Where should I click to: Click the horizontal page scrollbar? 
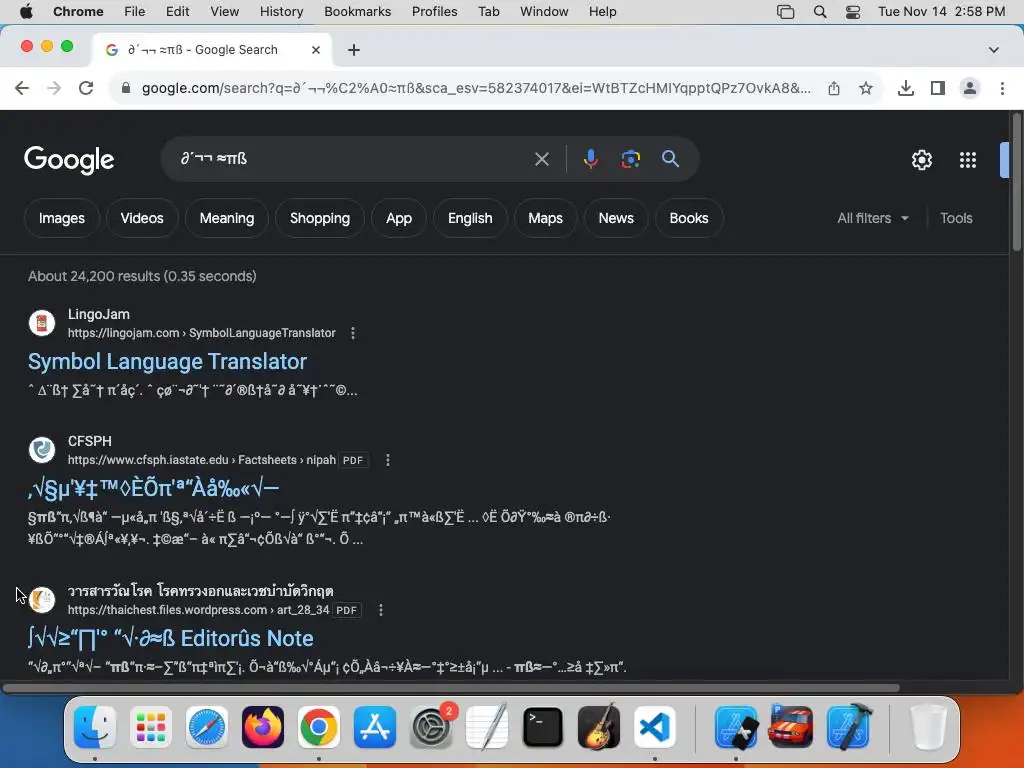[x=451, y=688]
